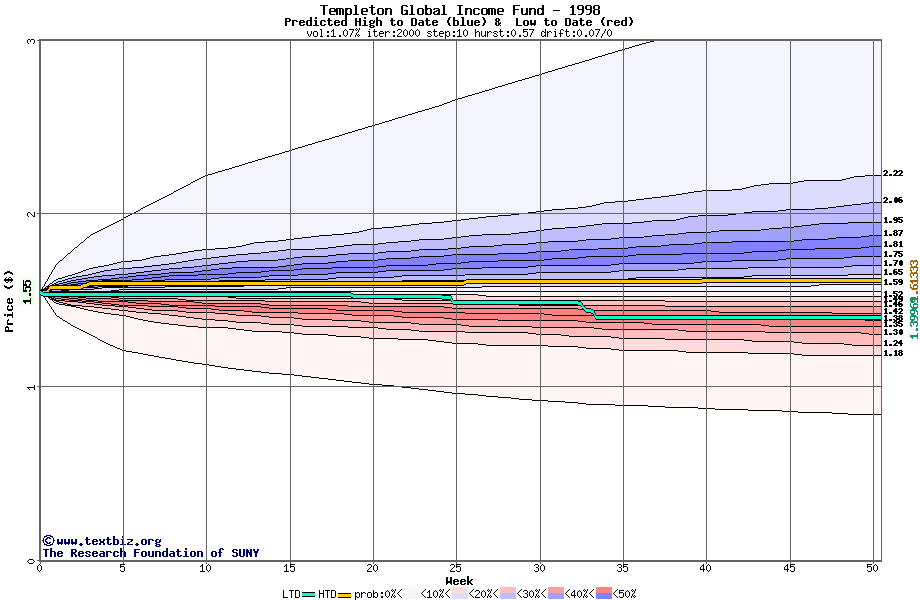The height and width of the screenshot is (600, 920).
Task: Click the end value label "1.95"
Action: (x=893, y=221)
